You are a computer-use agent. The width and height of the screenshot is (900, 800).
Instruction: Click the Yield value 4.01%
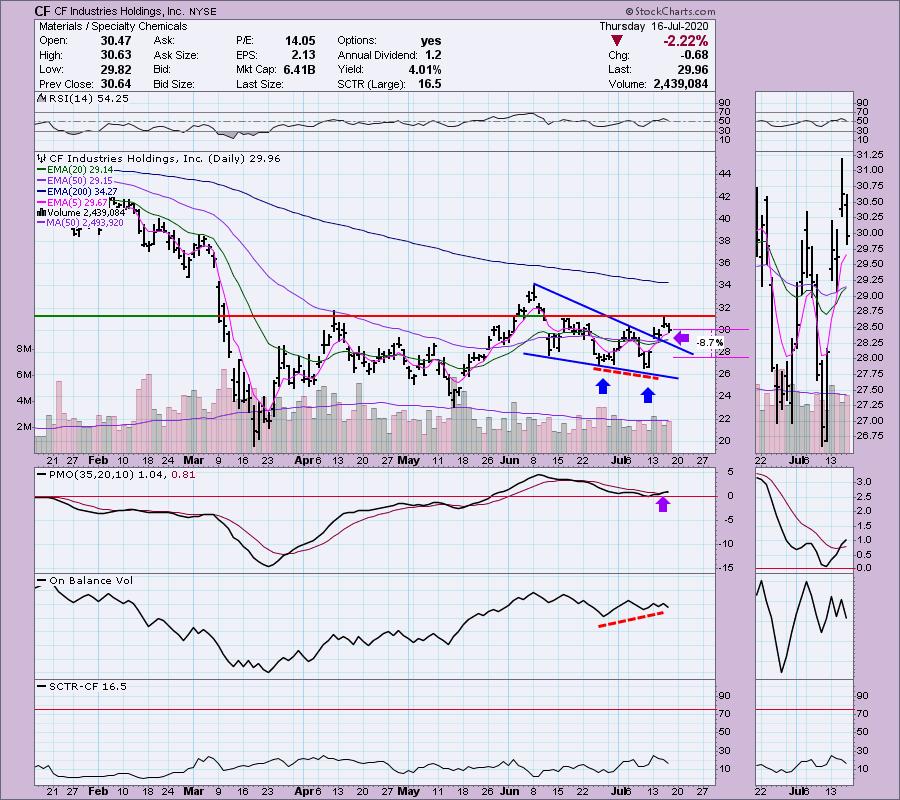pyautogui.click(x=425, y=69)
